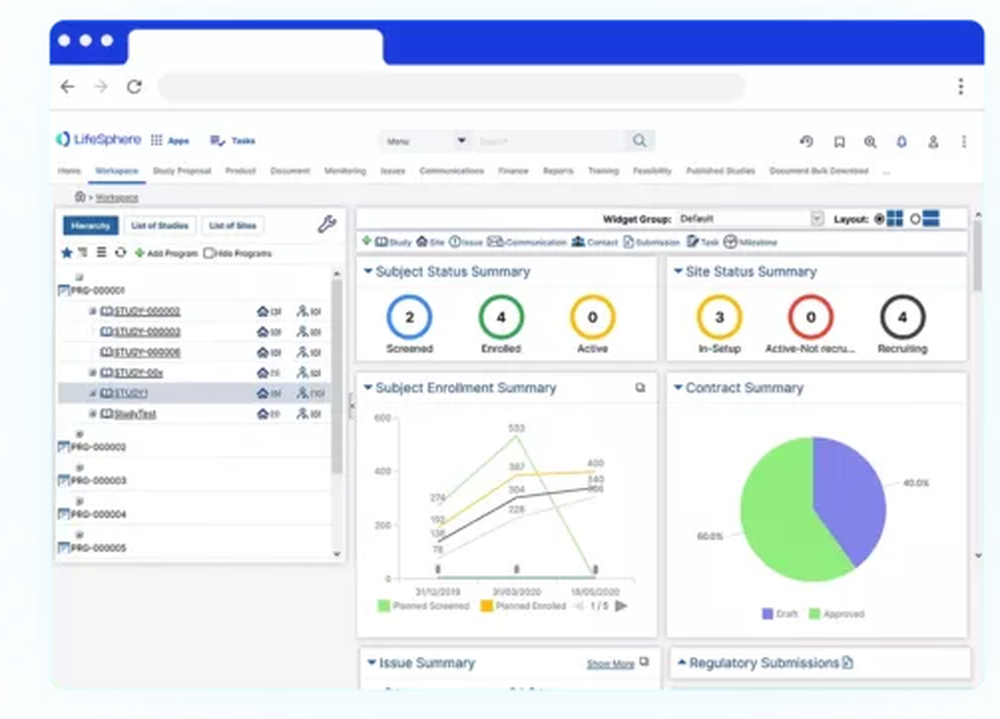Viewport: 1000px width, 719px height.
Task: Click the Workspace breadcrumb link
Action: coord(117,197)
